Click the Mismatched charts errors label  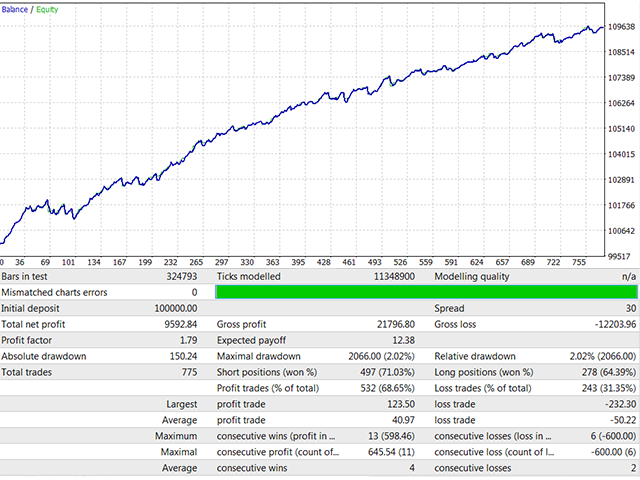(52, 292)
